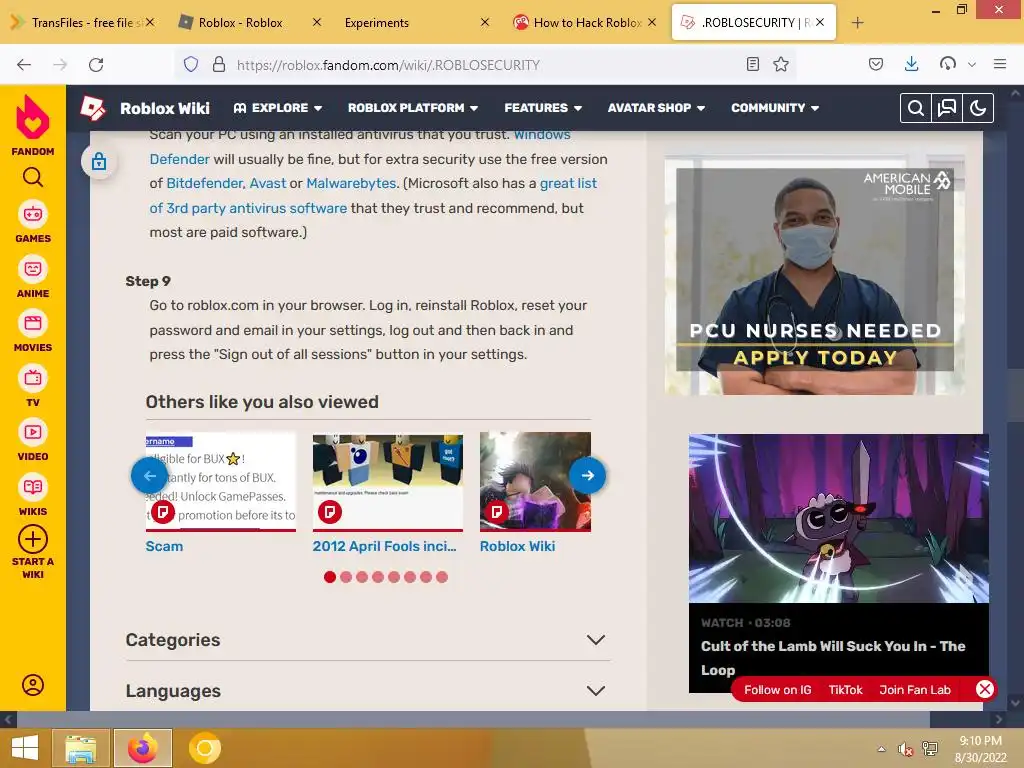Go to next carousel items
Image resolution: width=1024 pixels, height=768 pixels.
tap(587, 475)
